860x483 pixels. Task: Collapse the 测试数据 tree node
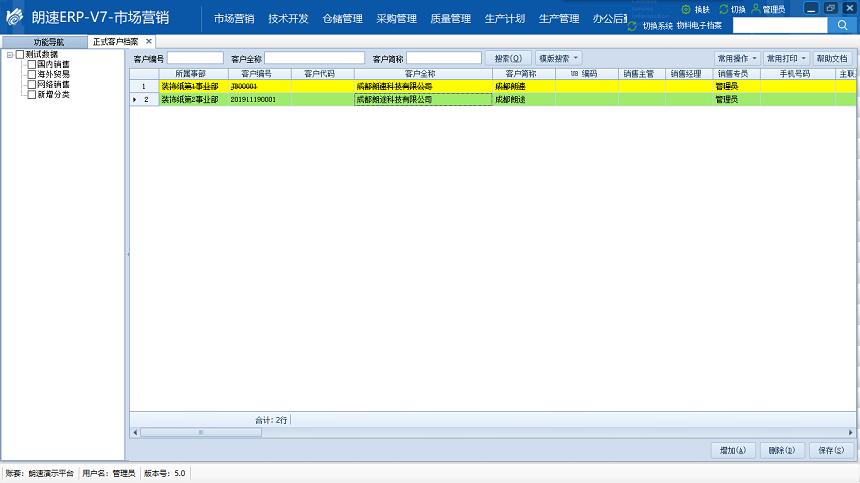tap(9, 54)
